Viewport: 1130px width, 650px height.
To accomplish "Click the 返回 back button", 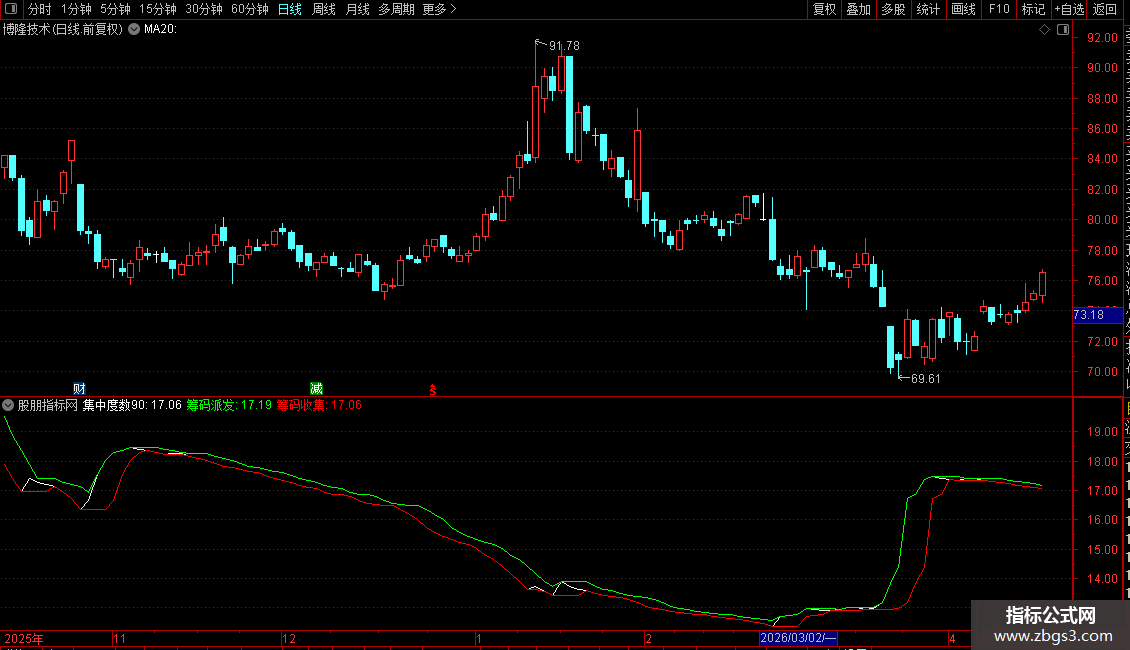I will [1105, 9].
